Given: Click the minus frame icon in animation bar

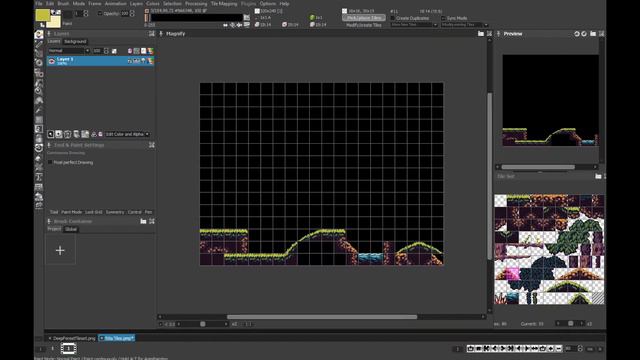Looking at the screenshot, I should pyautogui.click(x=559, y=349).
